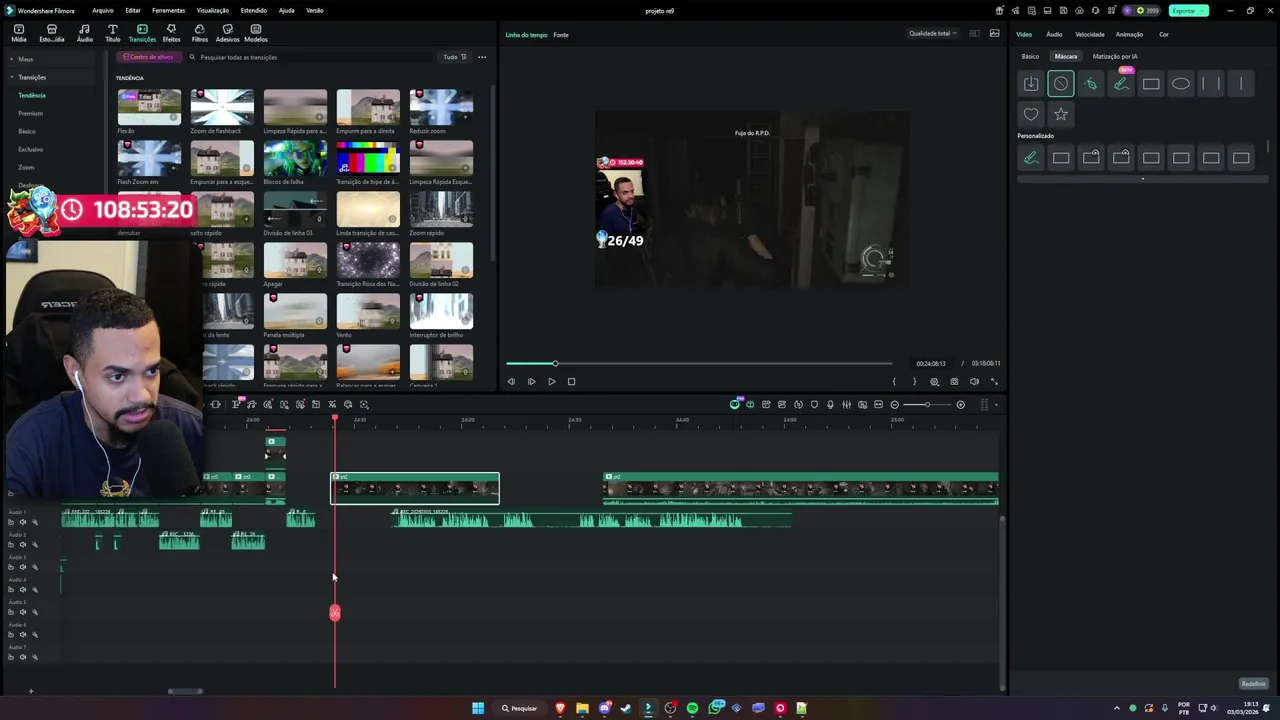This screenshot has width=1280, height=720.
Task: Select the import mask icon
Action: 1031,84
